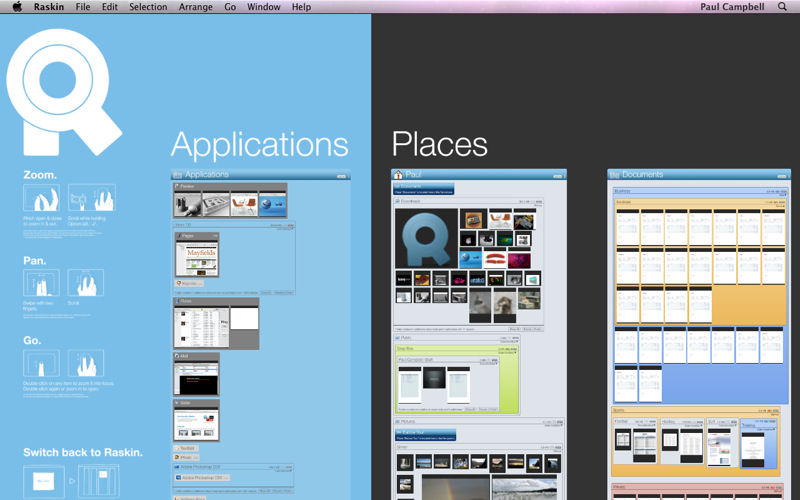Open the Edit menu

[x=110, y=7]
